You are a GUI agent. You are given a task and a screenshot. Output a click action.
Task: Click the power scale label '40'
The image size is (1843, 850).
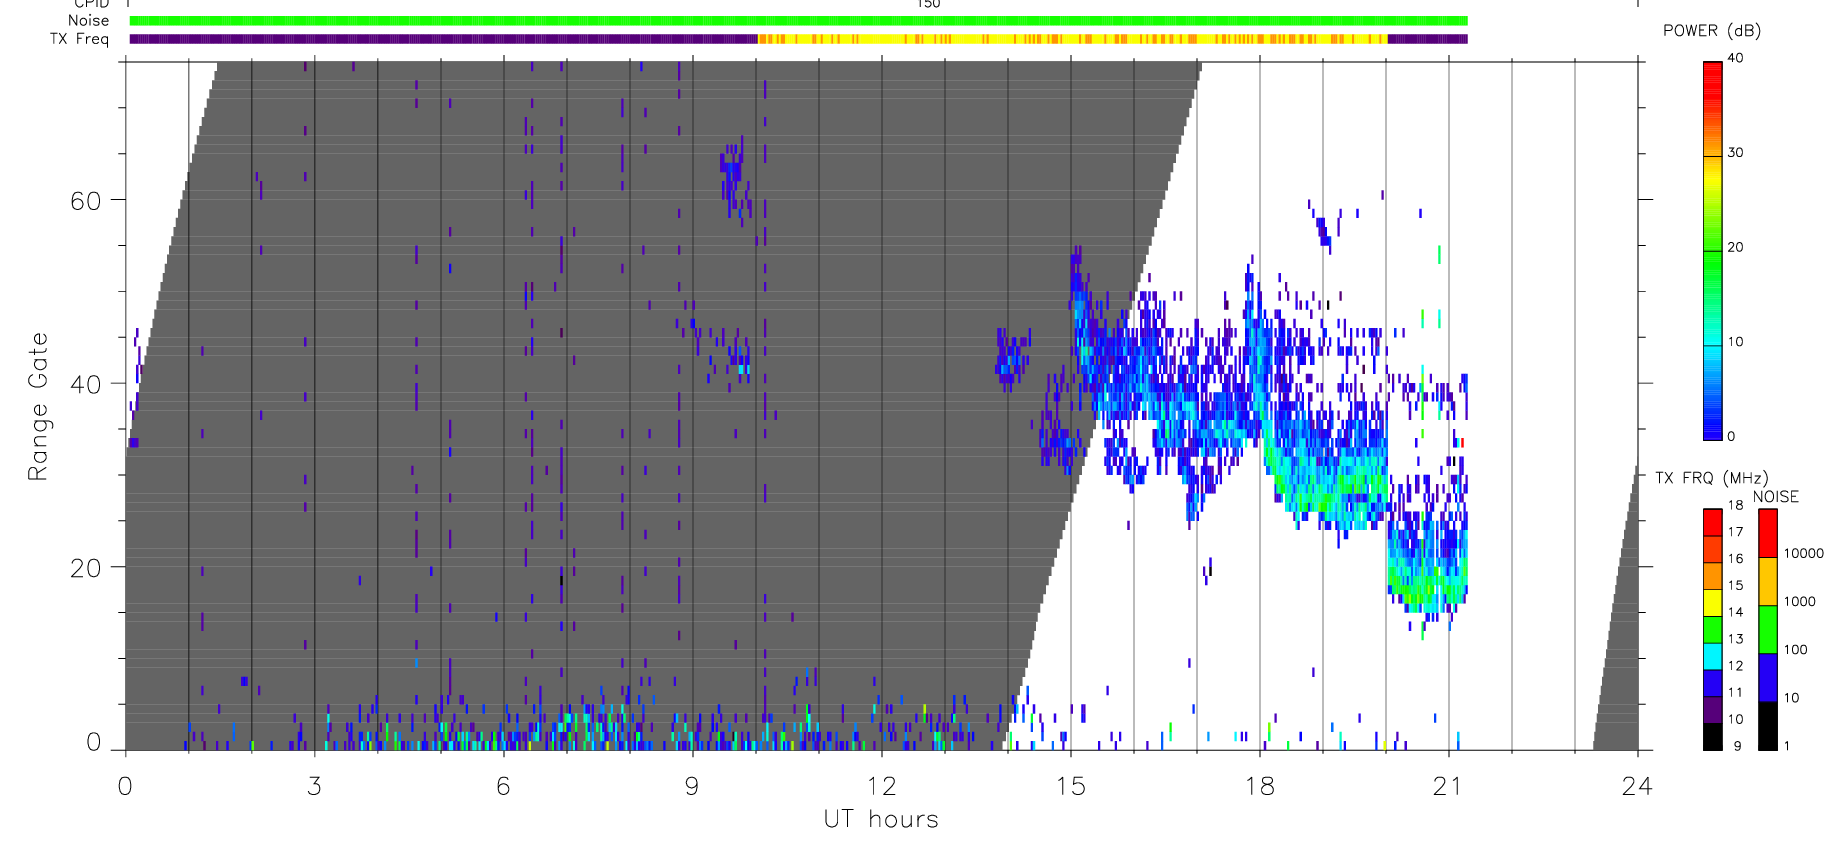click(1735, 58)
